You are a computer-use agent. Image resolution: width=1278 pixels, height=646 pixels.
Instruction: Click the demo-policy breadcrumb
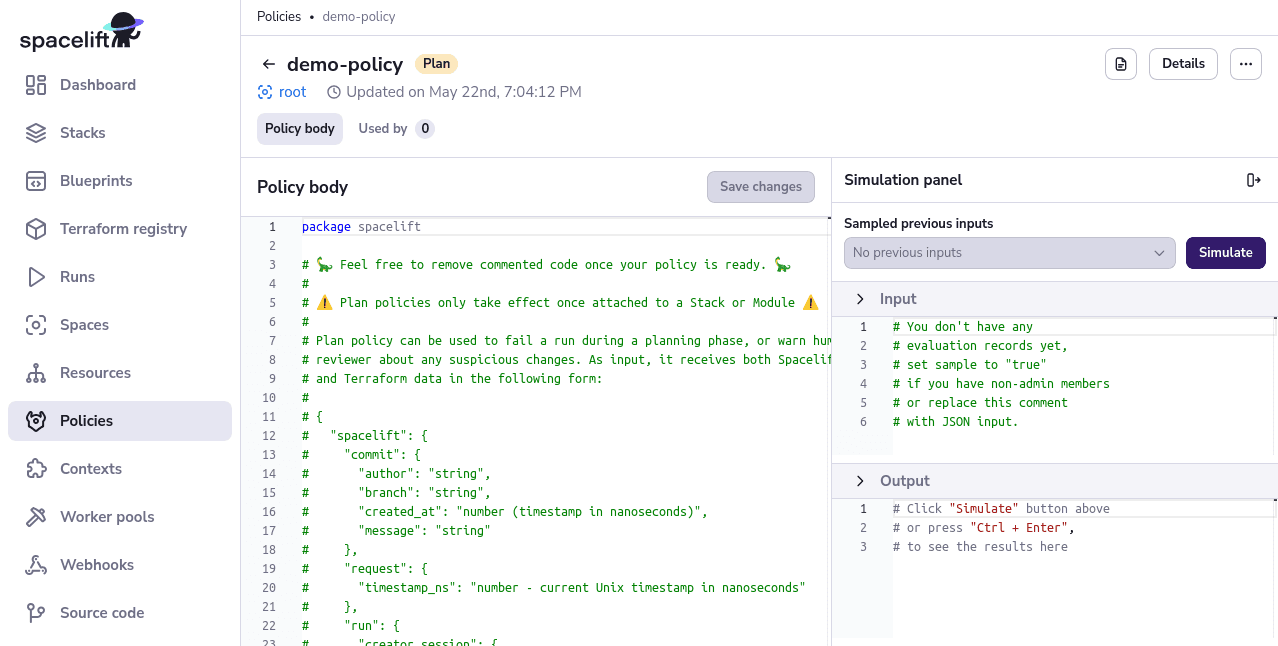click(x=359, y=17)
